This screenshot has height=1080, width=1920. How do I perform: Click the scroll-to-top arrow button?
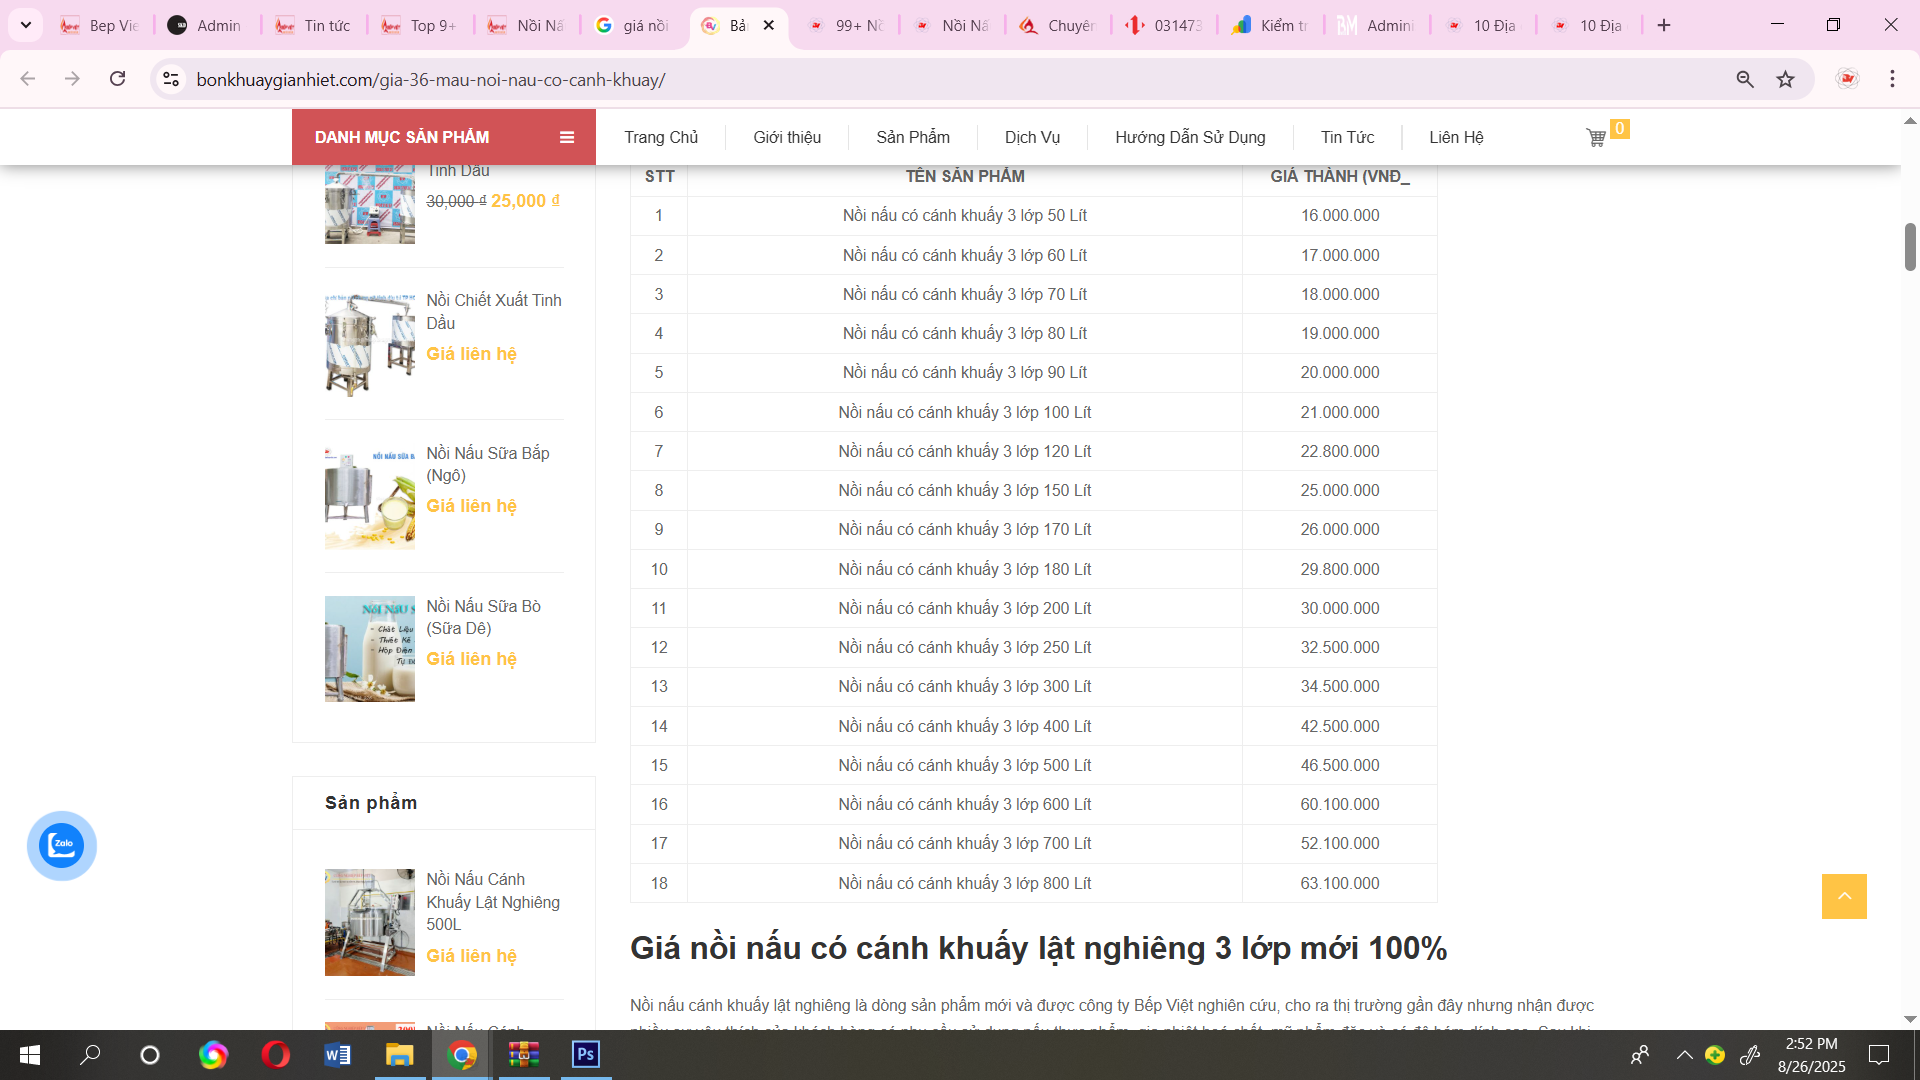[1844, 896]
